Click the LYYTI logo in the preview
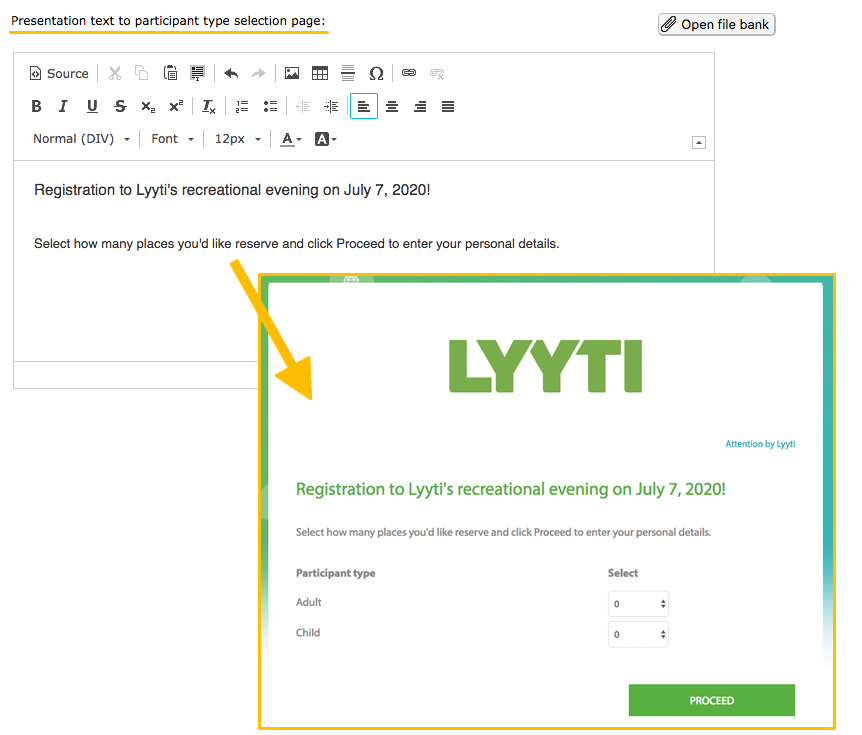Viewport: 862px width, 735px height. point(545,366)
